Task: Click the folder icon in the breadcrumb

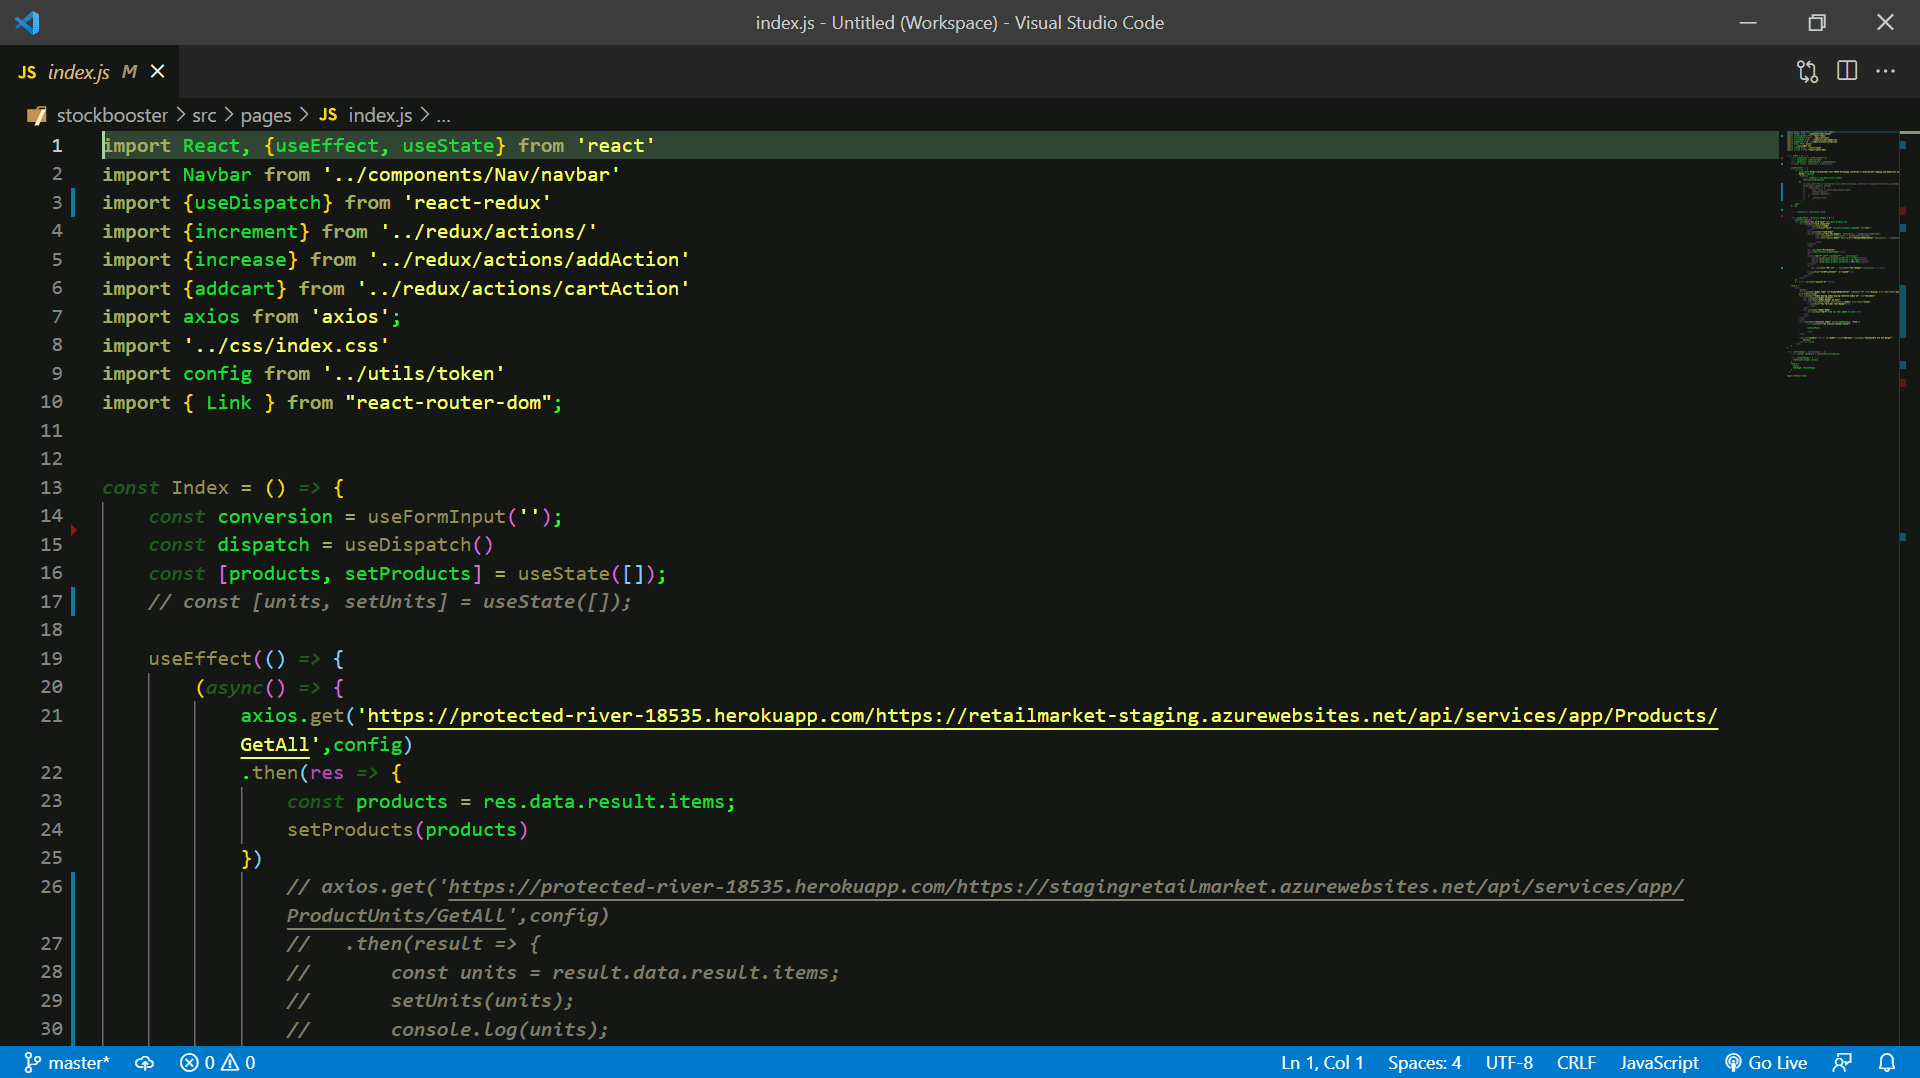Action: tap(37, 115)
